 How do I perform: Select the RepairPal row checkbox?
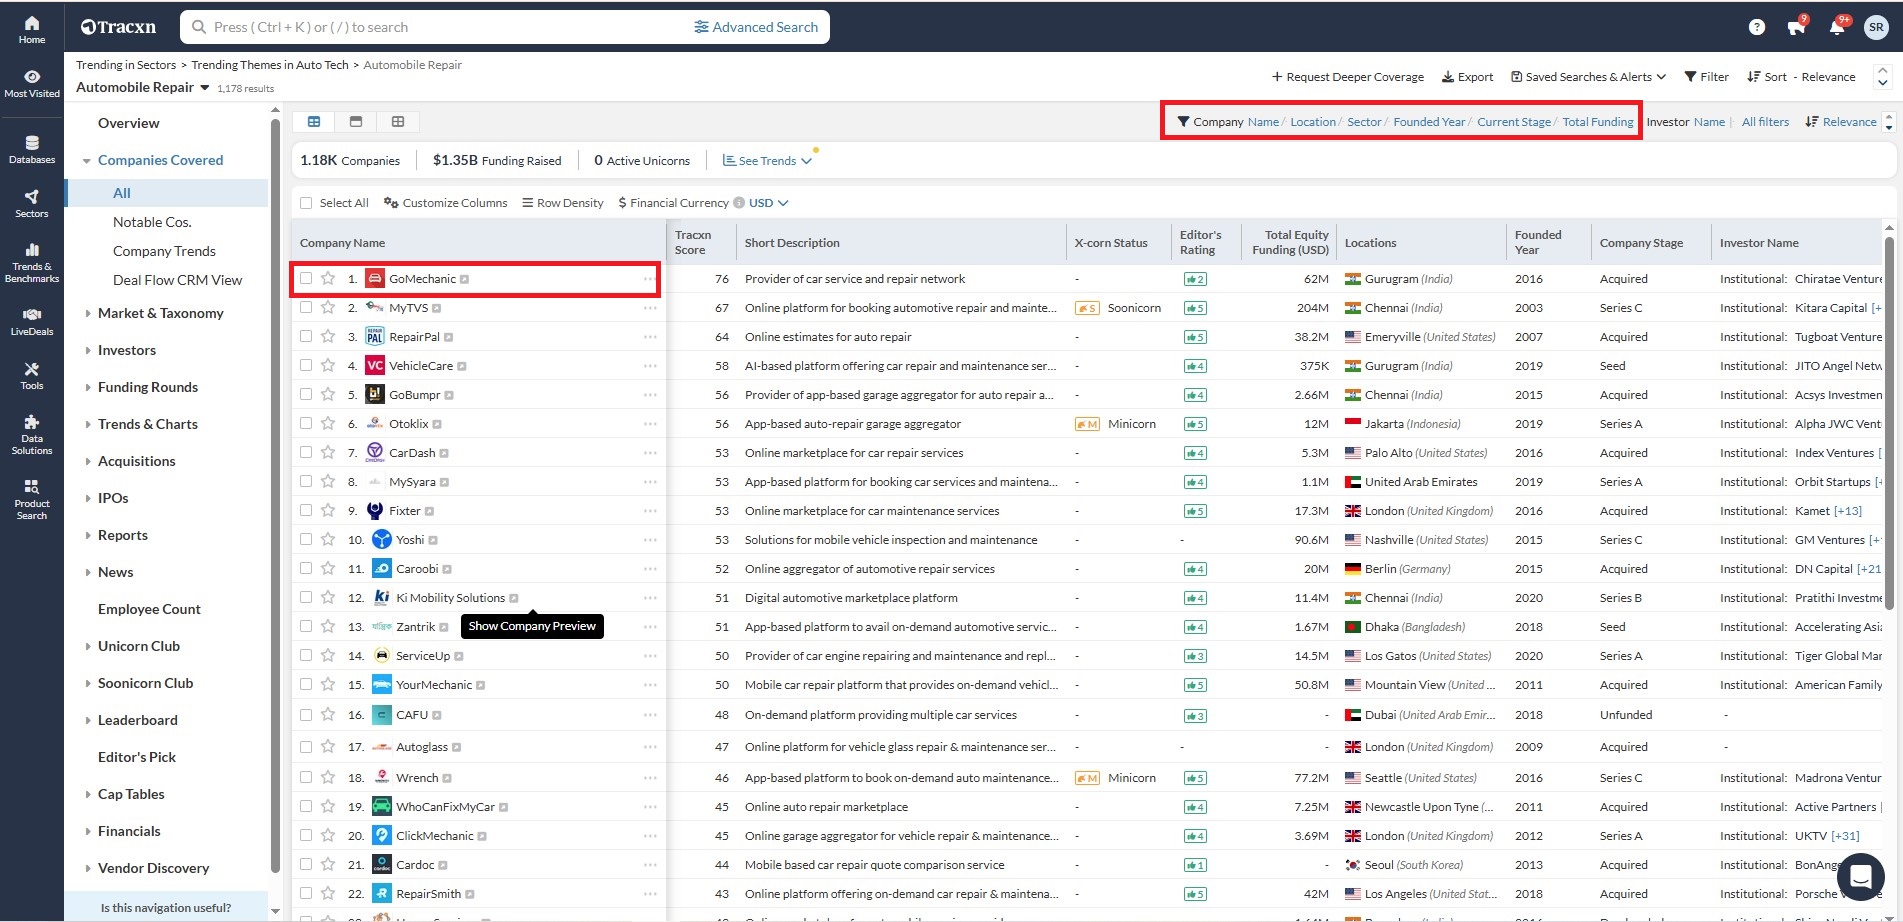pyautogui.click(x=306, y=336)
